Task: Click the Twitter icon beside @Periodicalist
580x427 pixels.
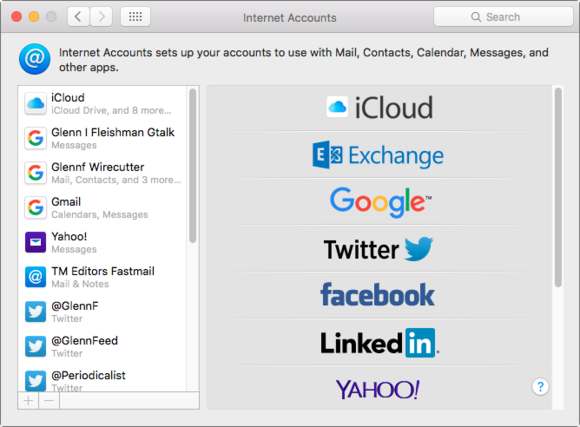Action: click(36, 381)
